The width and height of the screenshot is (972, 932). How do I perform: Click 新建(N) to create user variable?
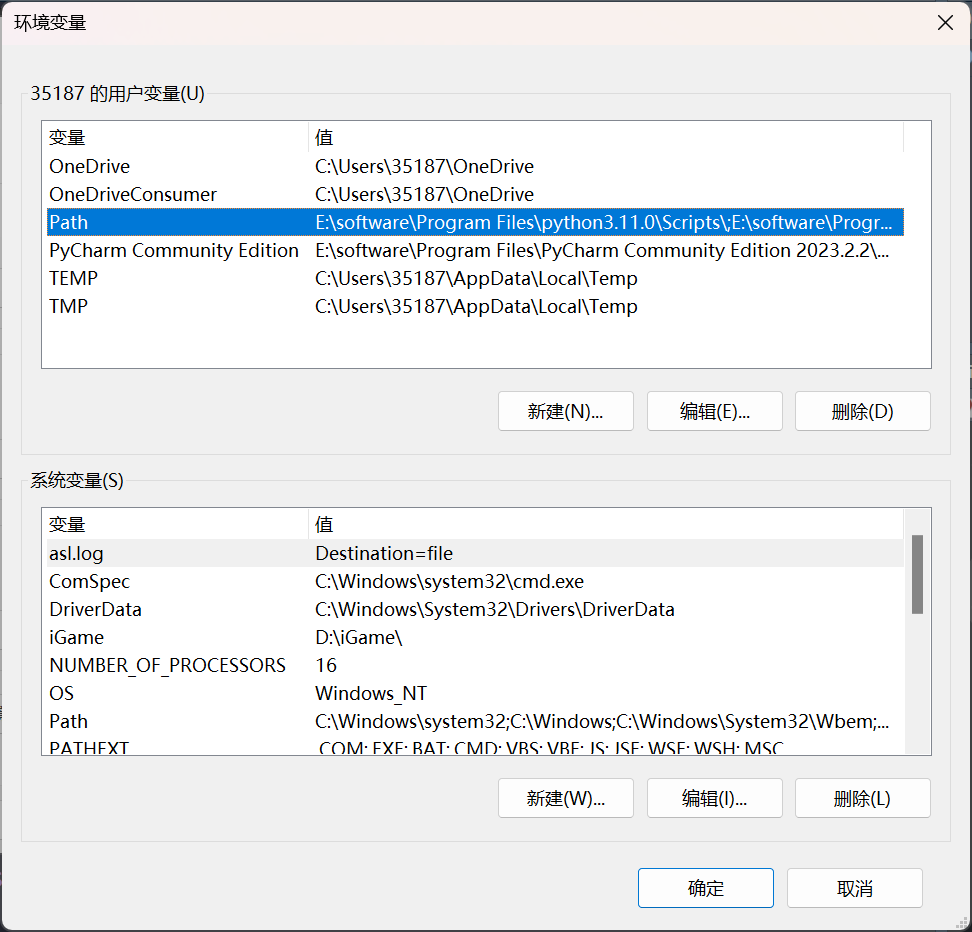point(565,411)
